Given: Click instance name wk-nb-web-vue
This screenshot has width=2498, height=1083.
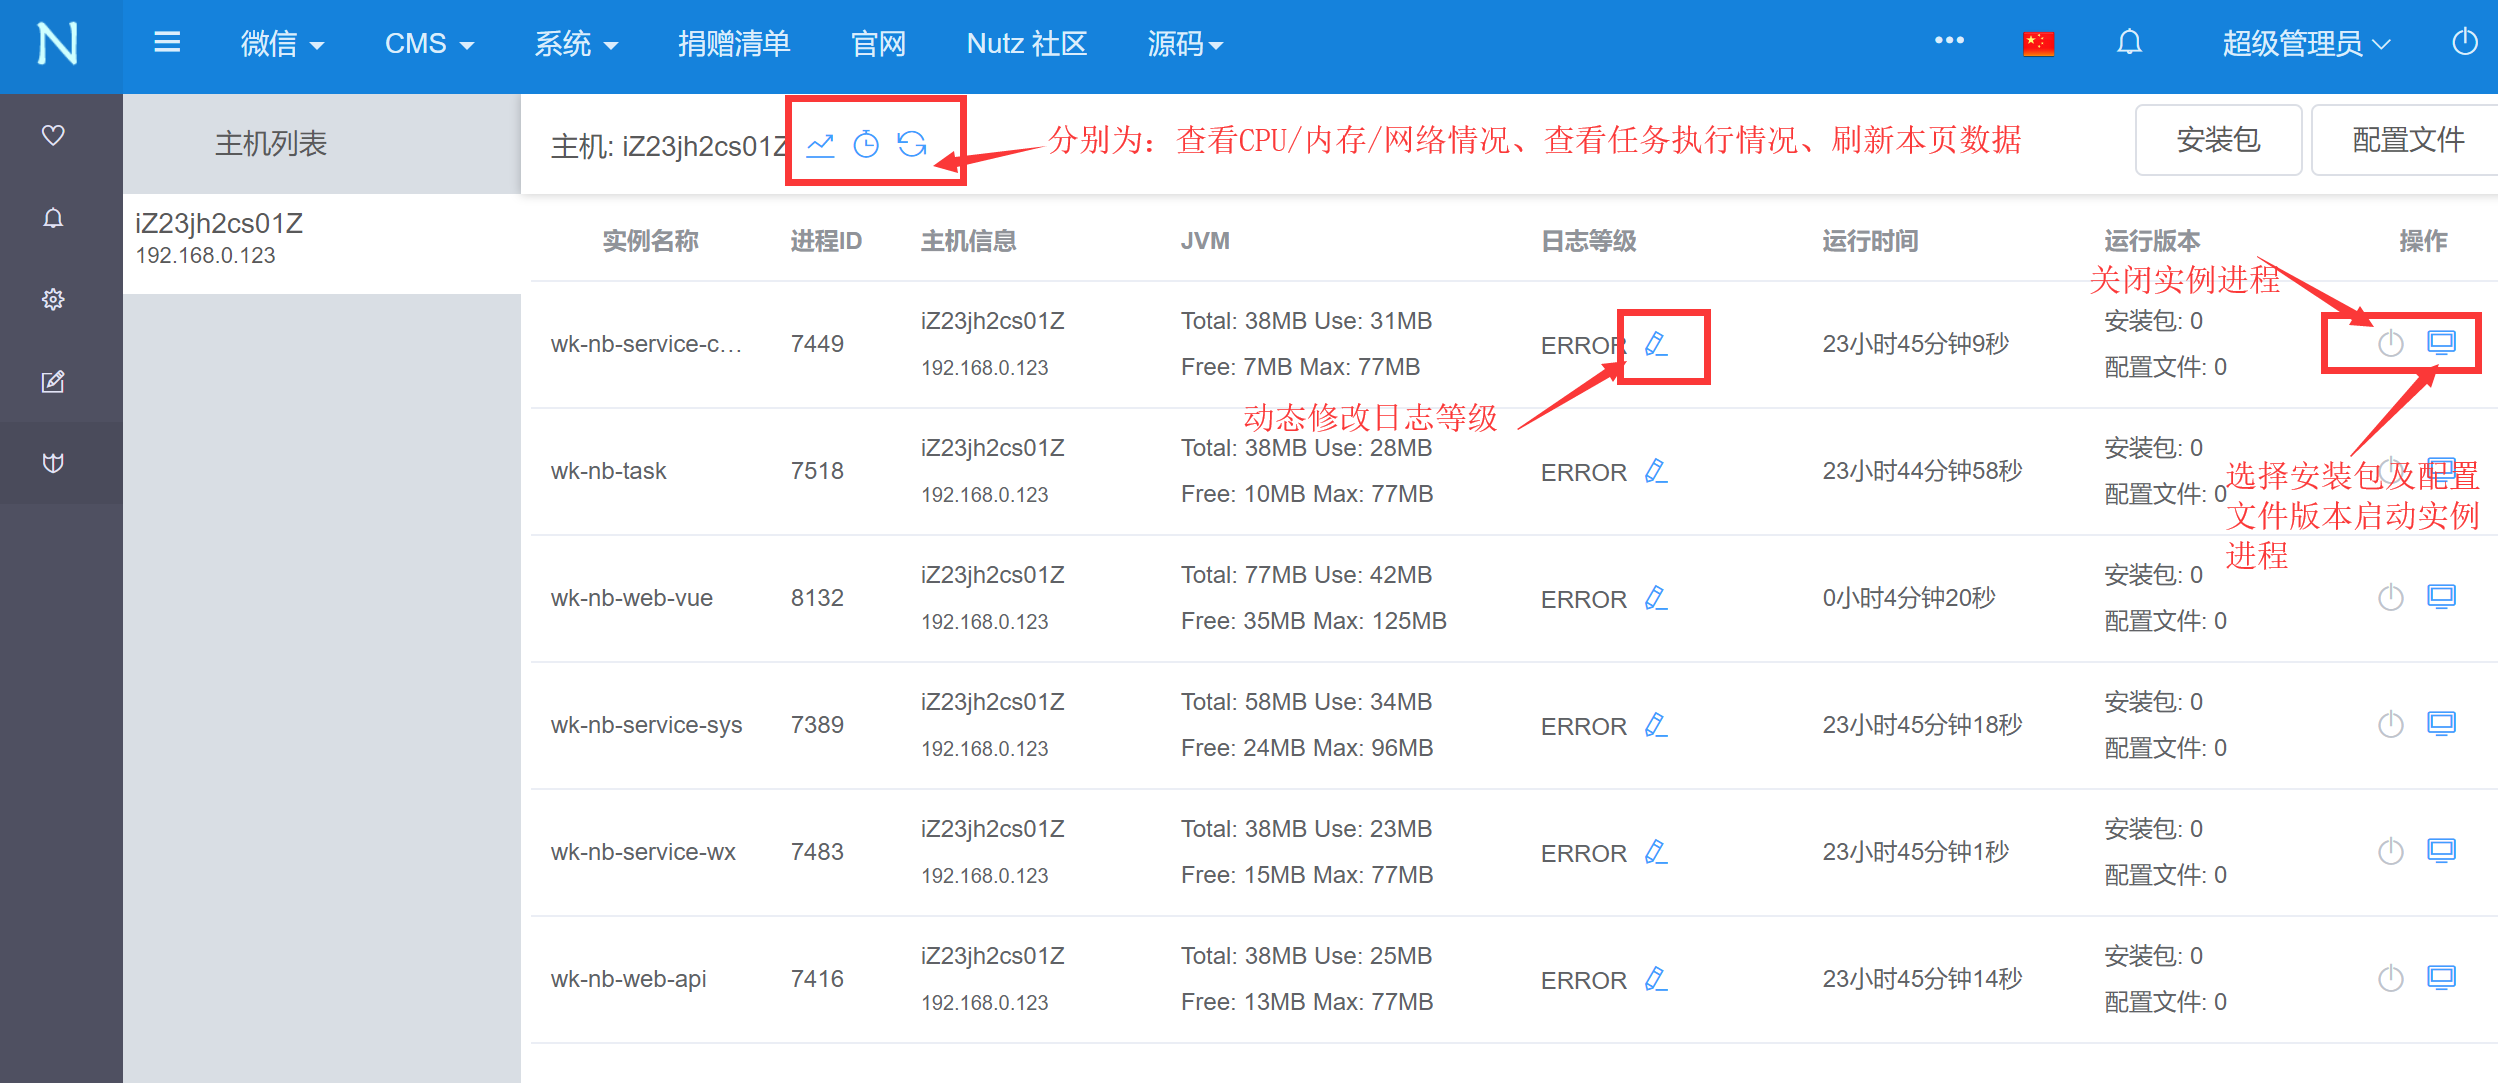Looking at the screenshot, I should click(632, 598).
